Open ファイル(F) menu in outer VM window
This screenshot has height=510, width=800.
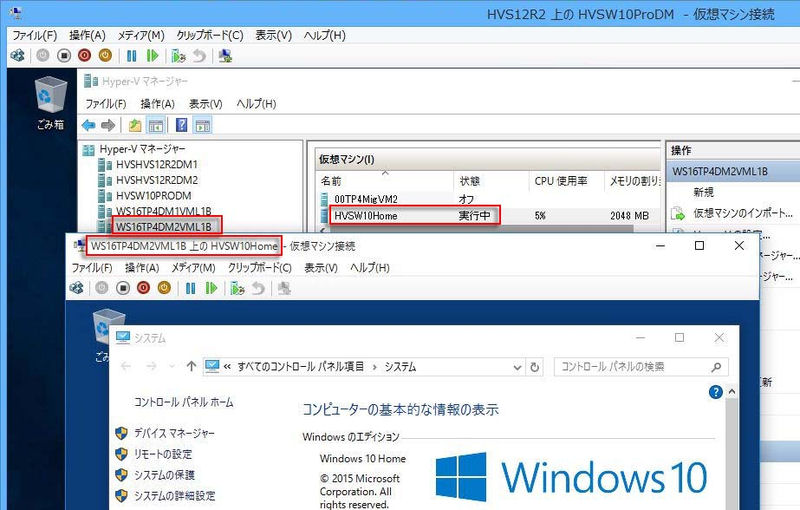(x=35, y=35)
